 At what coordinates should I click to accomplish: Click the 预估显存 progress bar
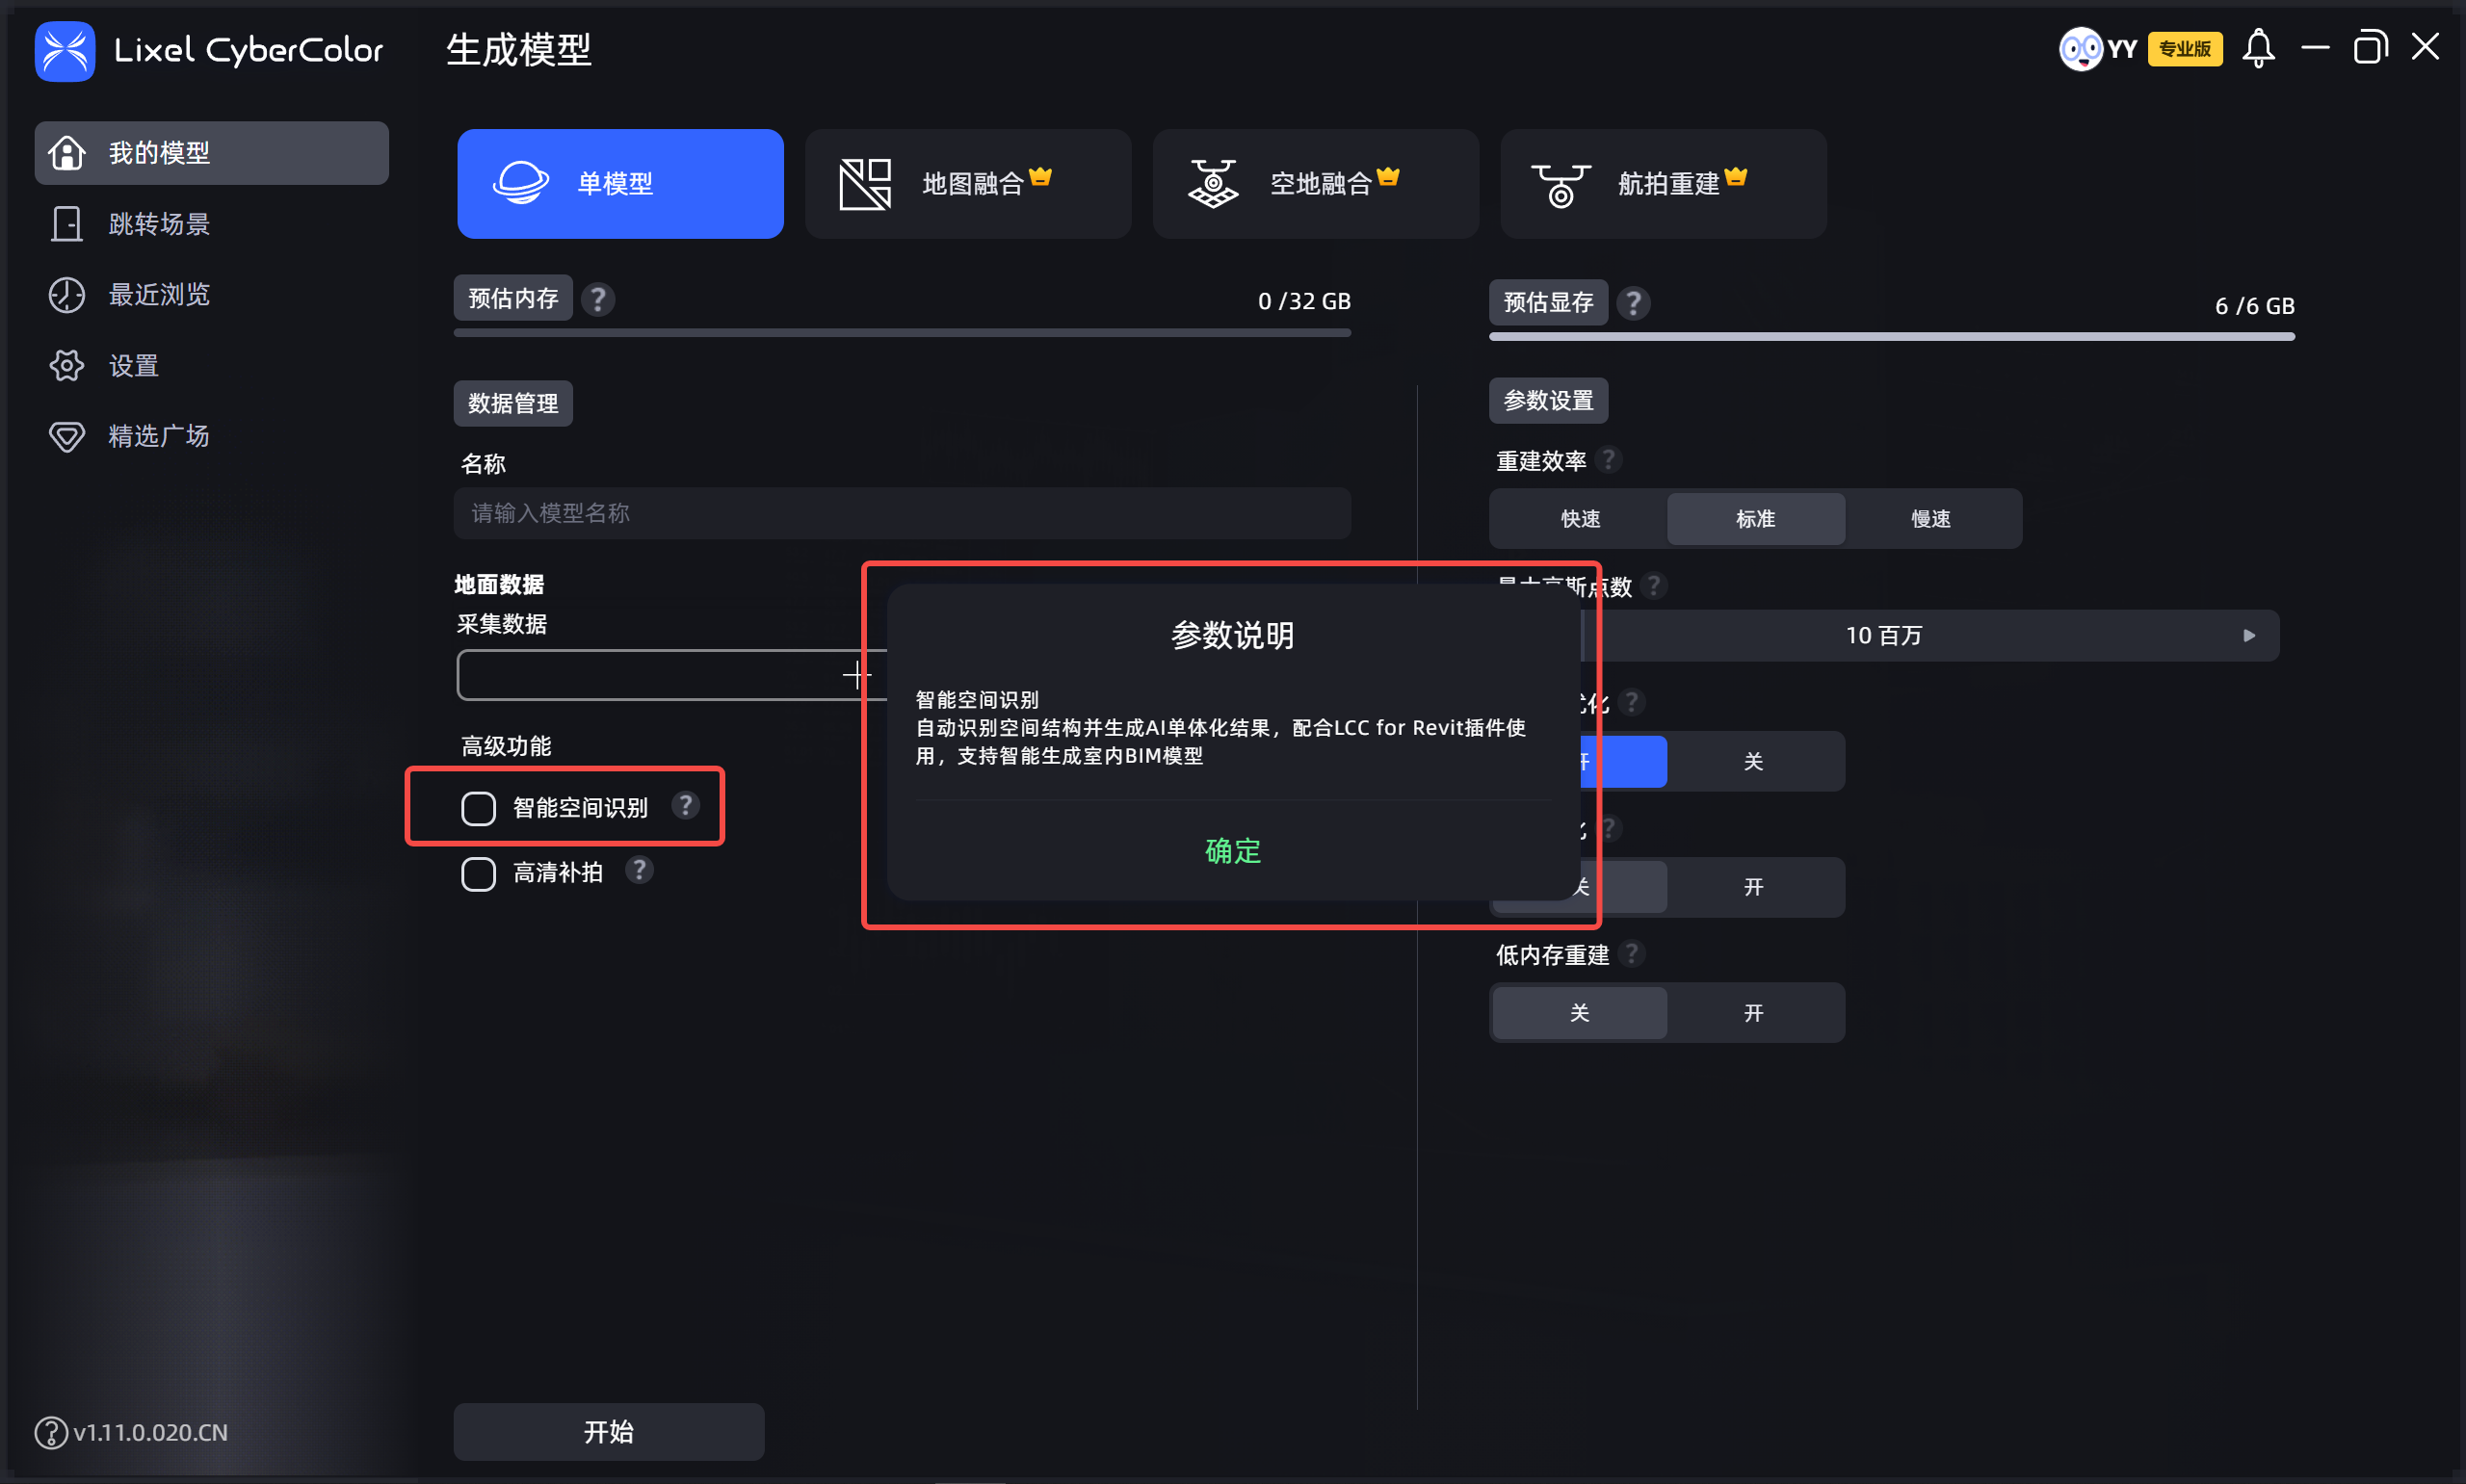(x=1891, y=337)
